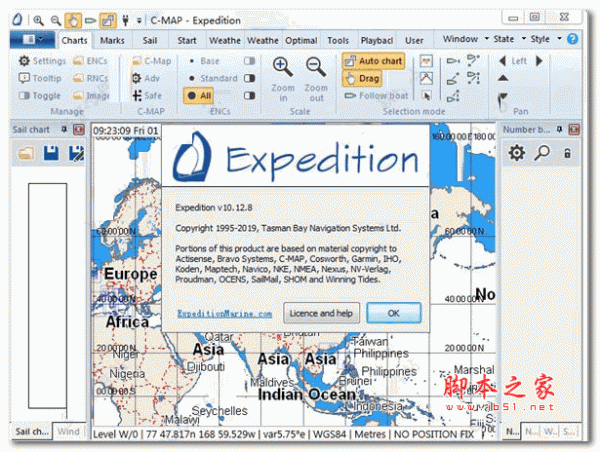Click the Tooltip option

point(40,78)
